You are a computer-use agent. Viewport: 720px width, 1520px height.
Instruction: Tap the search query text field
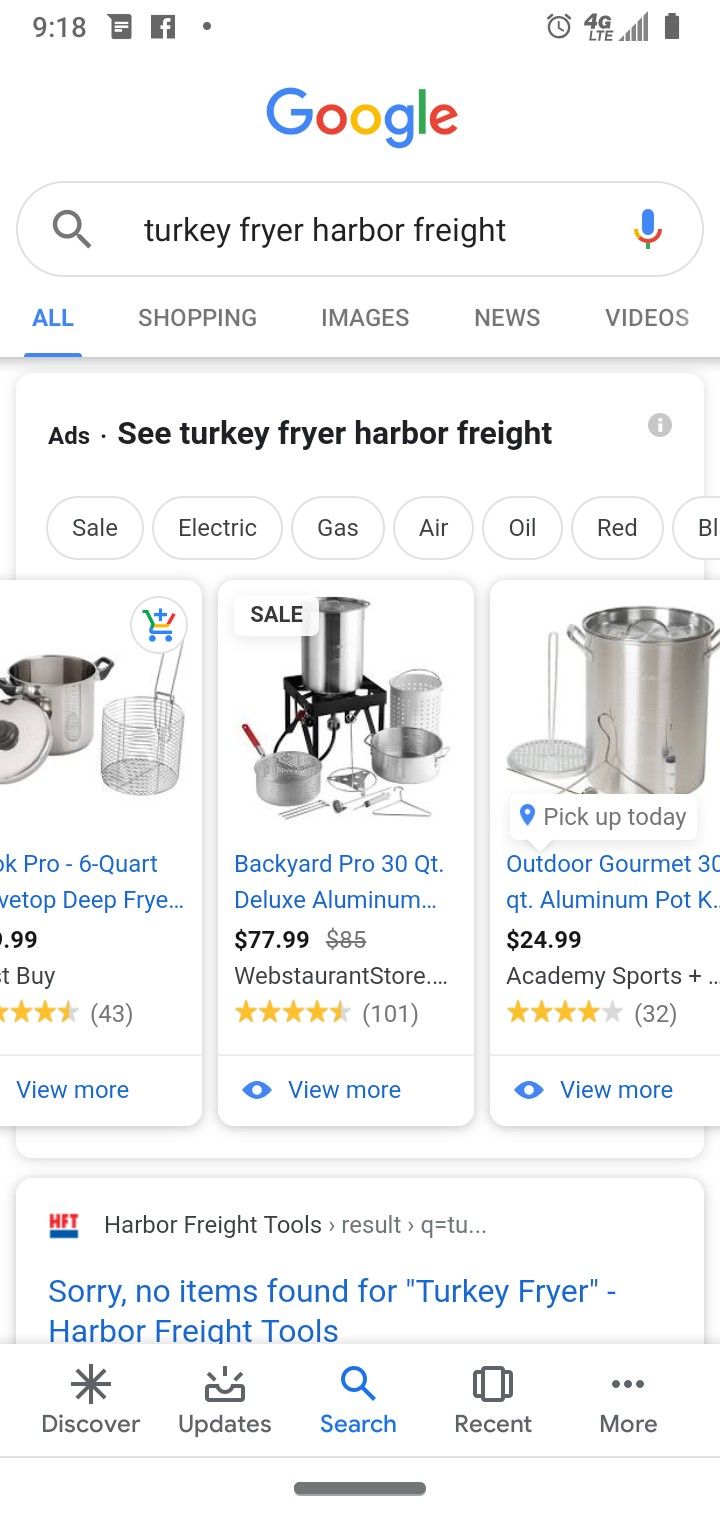coord(325,230)
